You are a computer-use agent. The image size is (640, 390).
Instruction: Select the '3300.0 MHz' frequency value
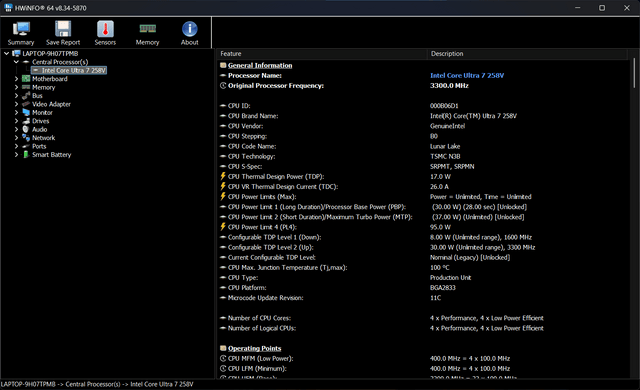(449, 86)
